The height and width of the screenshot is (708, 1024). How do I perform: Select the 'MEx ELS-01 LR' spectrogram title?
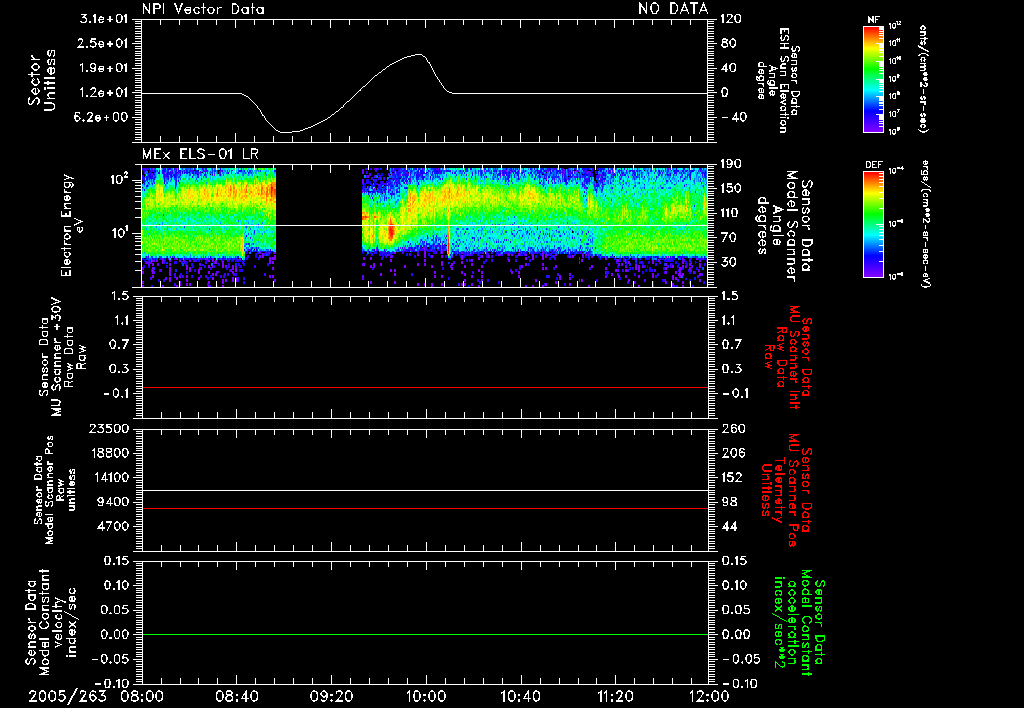pyautogui.click(x=200, y=154)
